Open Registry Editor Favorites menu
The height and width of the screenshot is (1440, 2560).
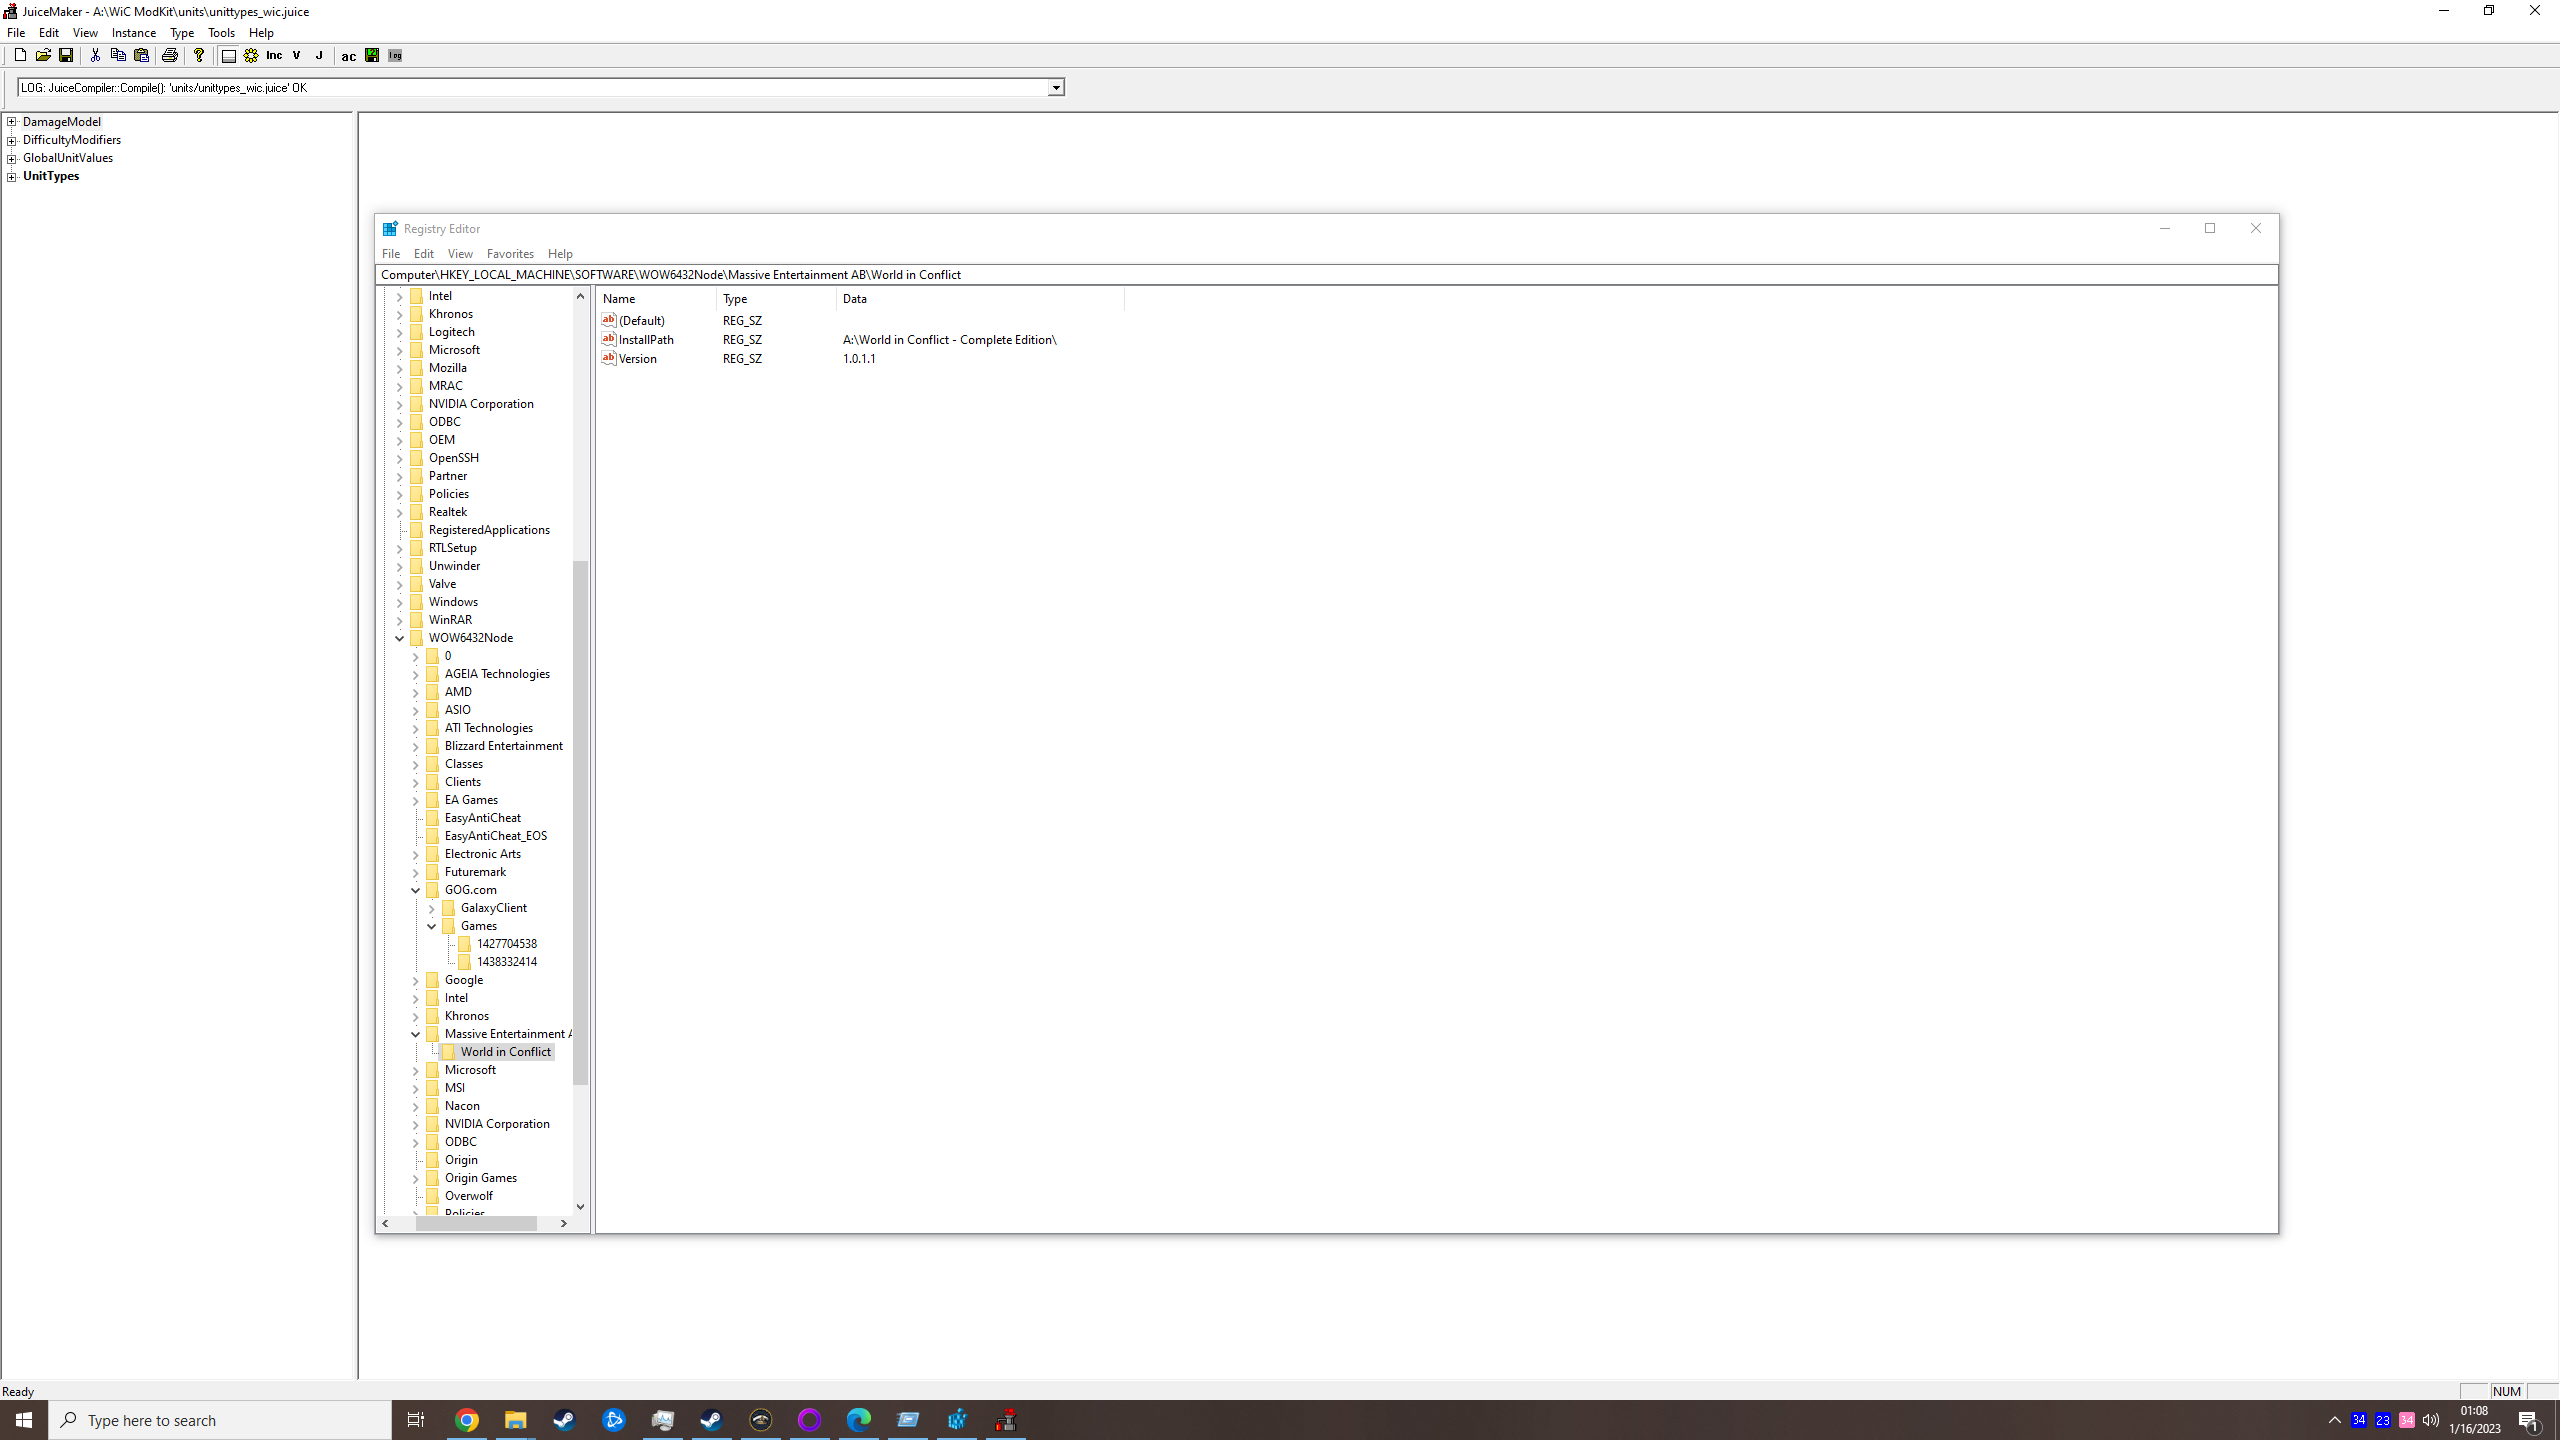click(x=510, y=254)
